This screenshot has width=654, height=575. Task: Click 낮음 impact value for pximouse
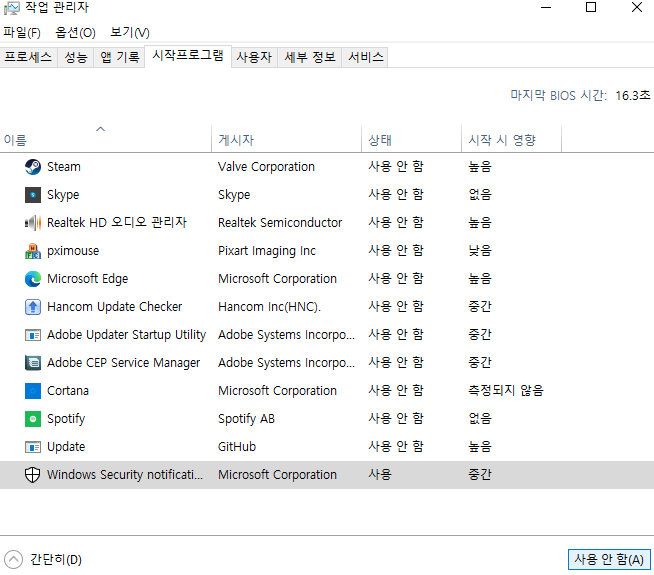pyautogui.click(x=480, y=251)
